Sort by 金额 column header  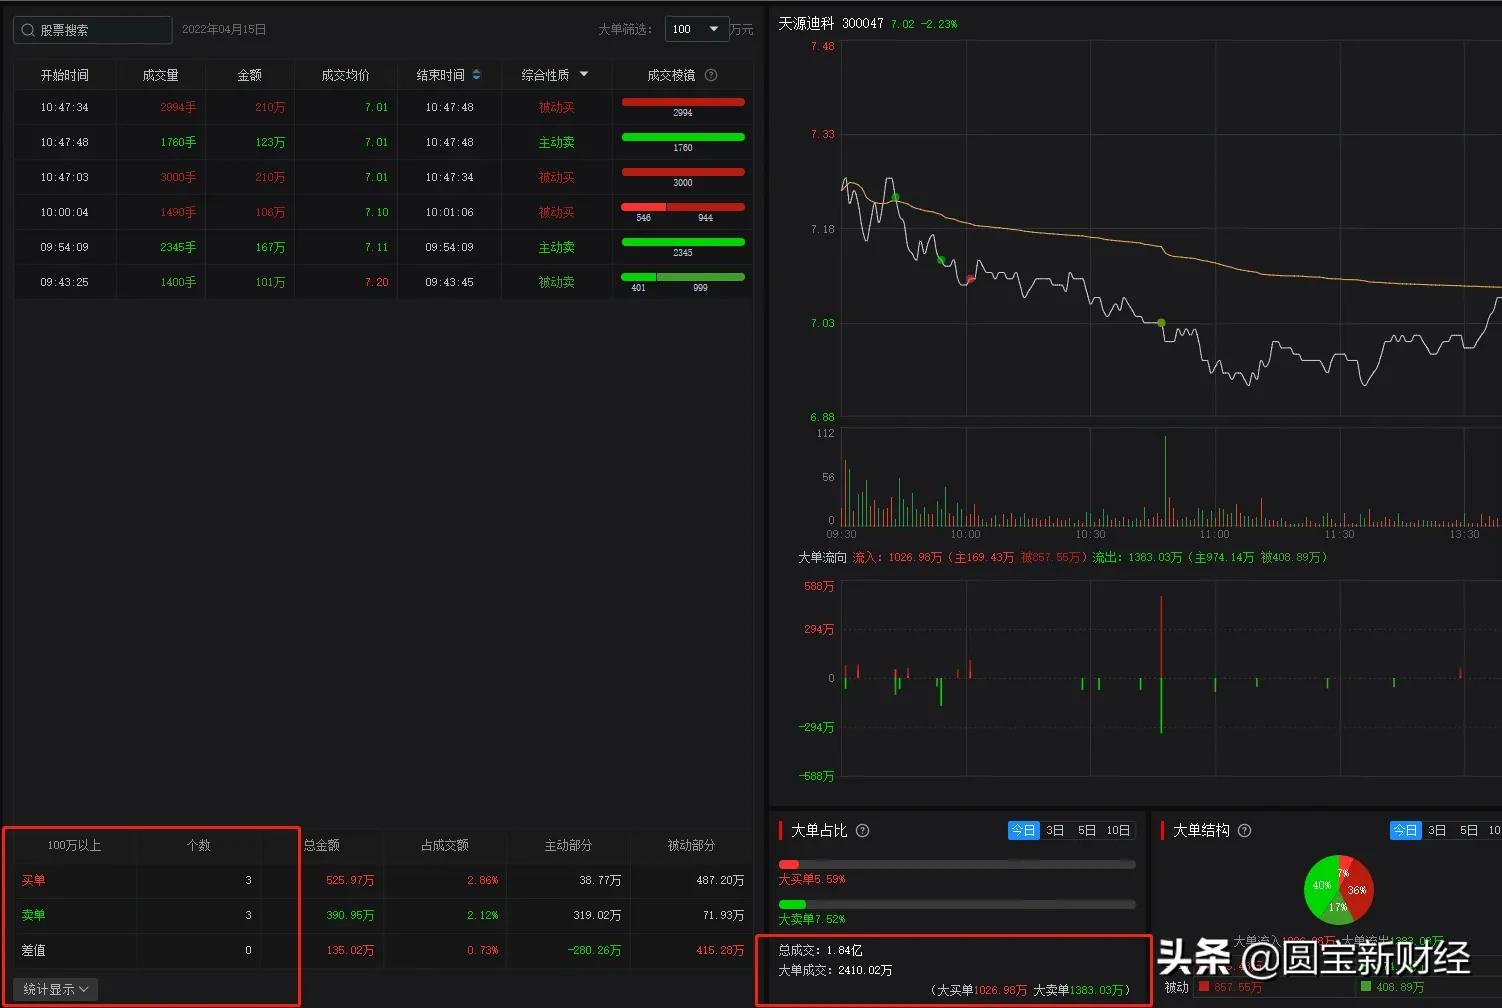click(x=250, y=75)
